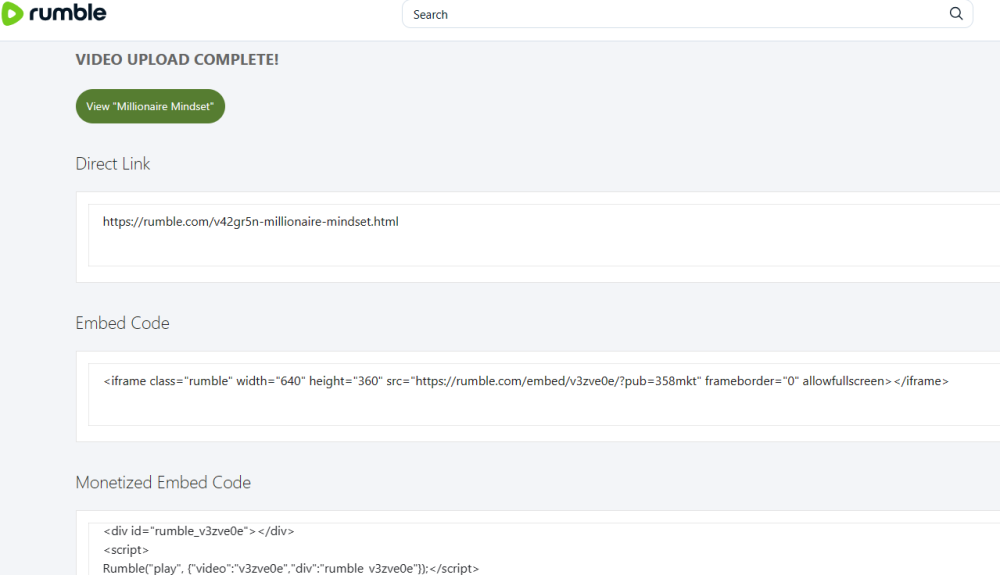1000x575 pixels.
Task: Click empty space below the iframe code
Action: tap(500, 410)
